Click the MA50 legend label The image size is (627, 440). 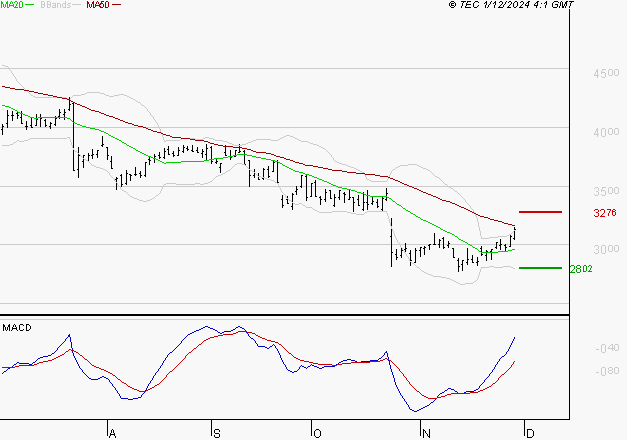98,5
